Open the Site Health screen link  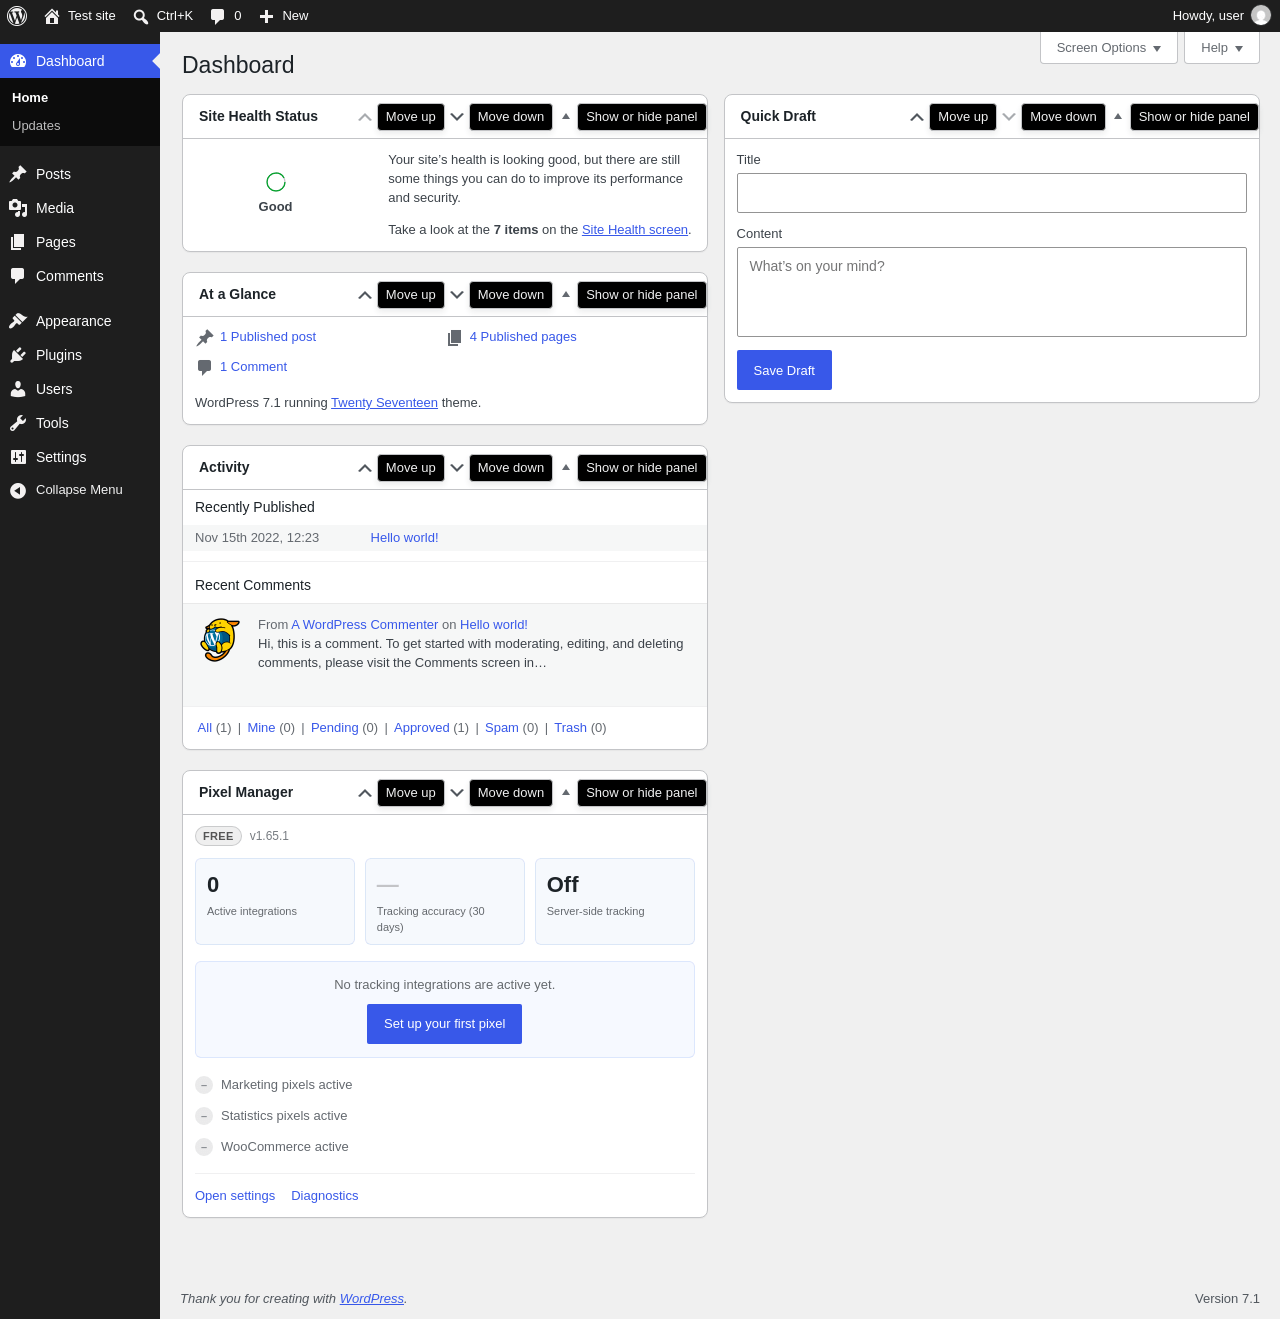pos(635,230)
